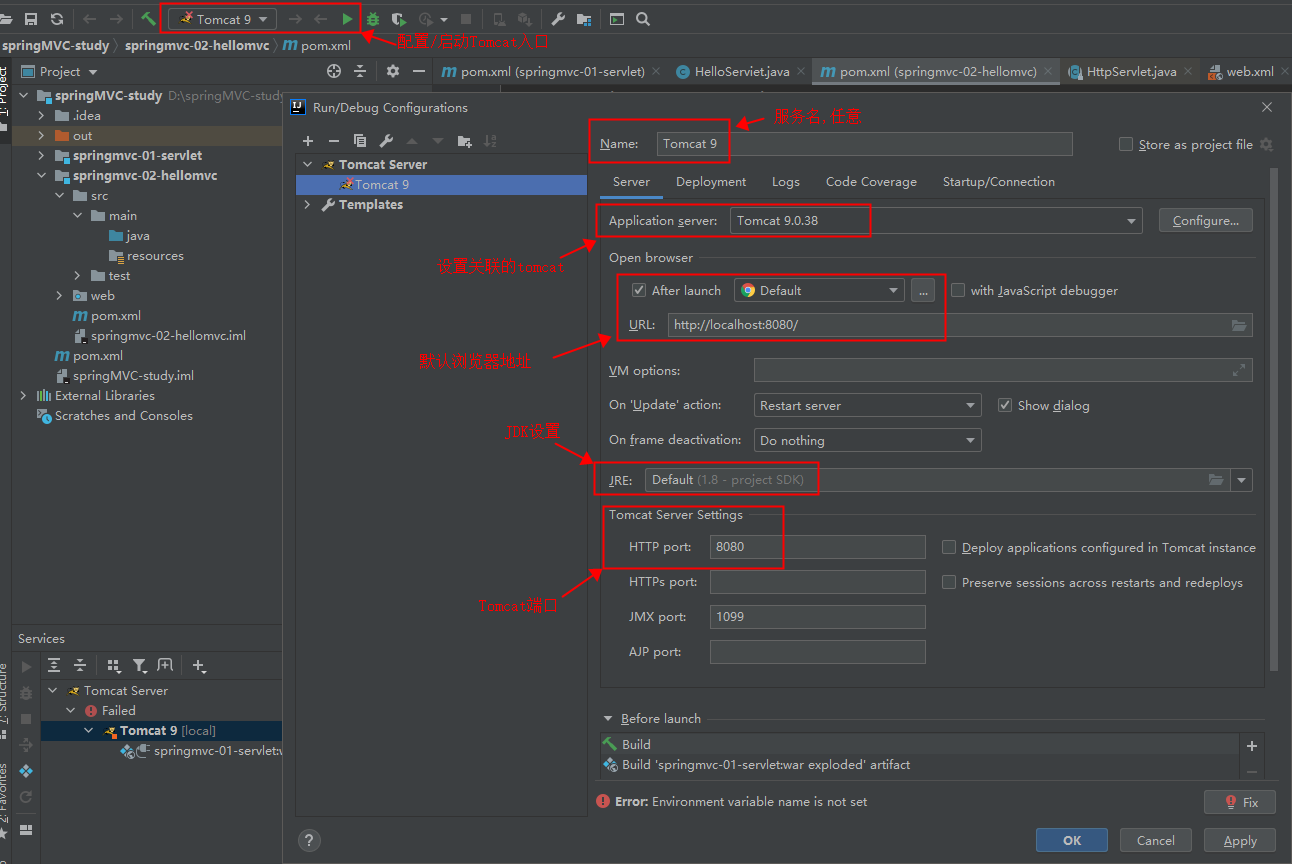
Task: Click Locate target icon in Project panel header
Action: (x=334, y=71)
